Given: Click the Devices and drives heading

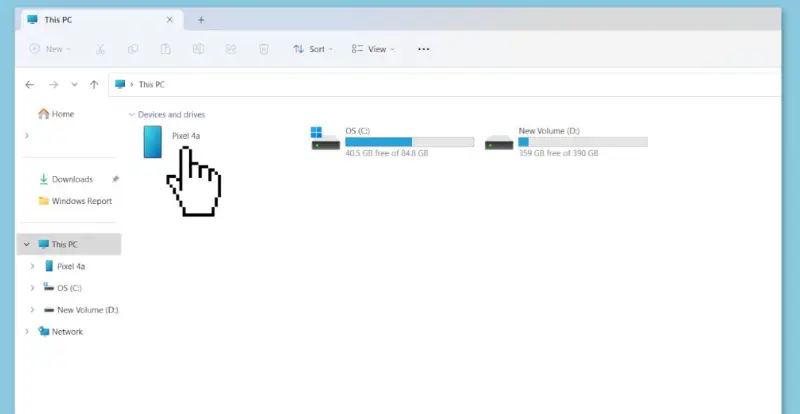Looking at the screenshot, I should tap(171, 115).
